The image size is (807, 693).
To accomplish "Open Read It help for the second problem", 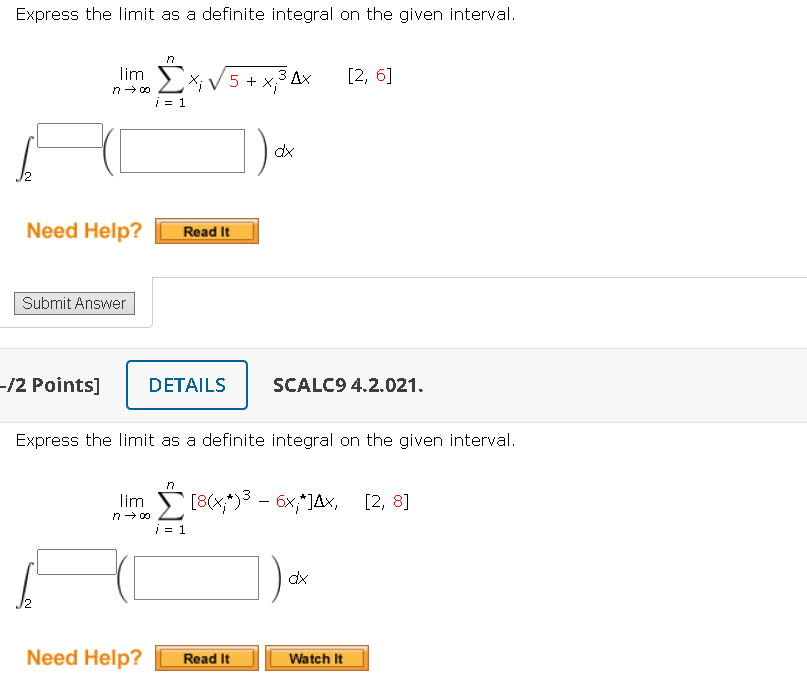I will 206,658.
